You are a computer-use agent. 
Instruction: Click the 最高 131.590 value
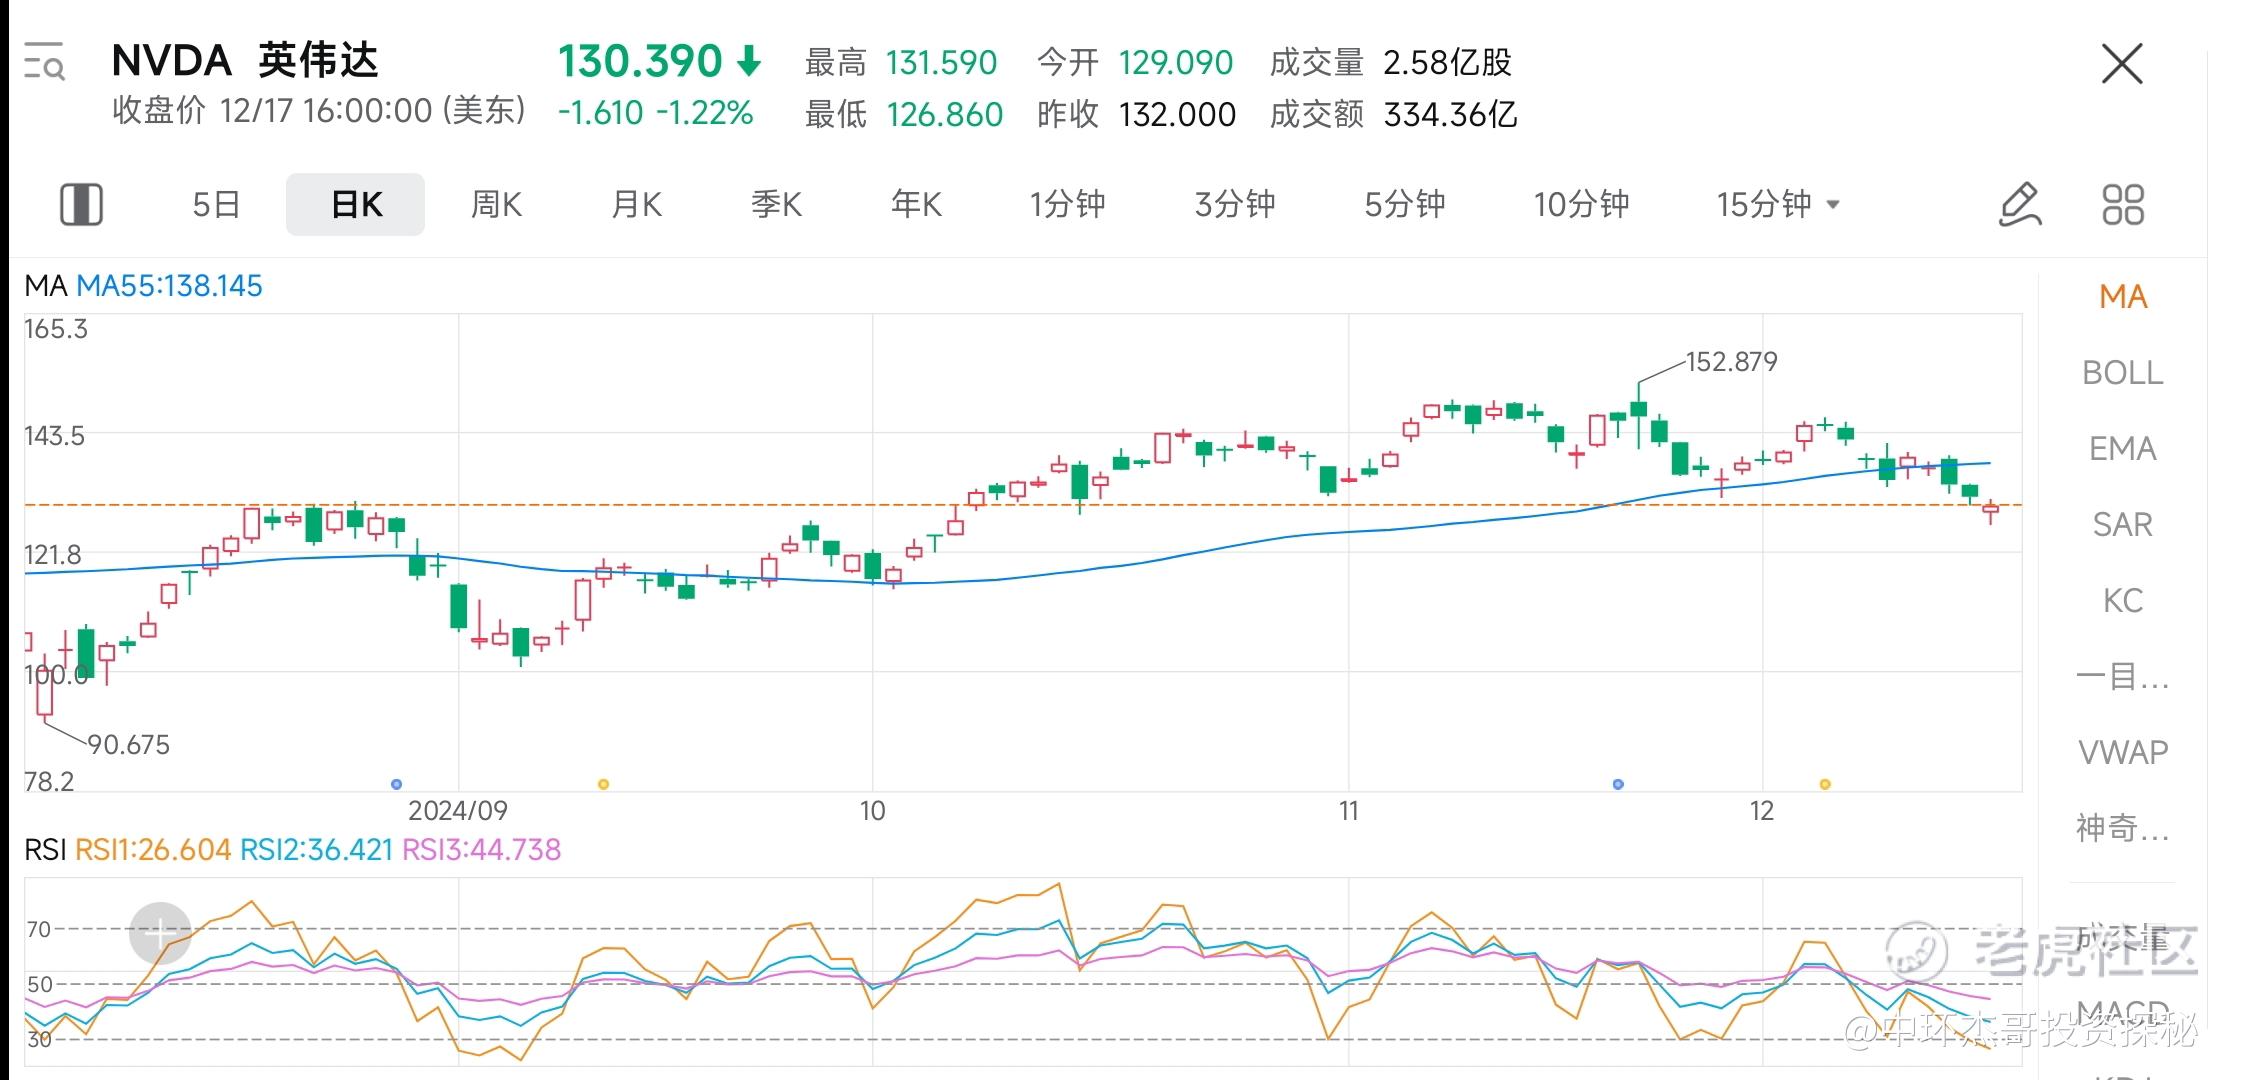coord(941,63)
